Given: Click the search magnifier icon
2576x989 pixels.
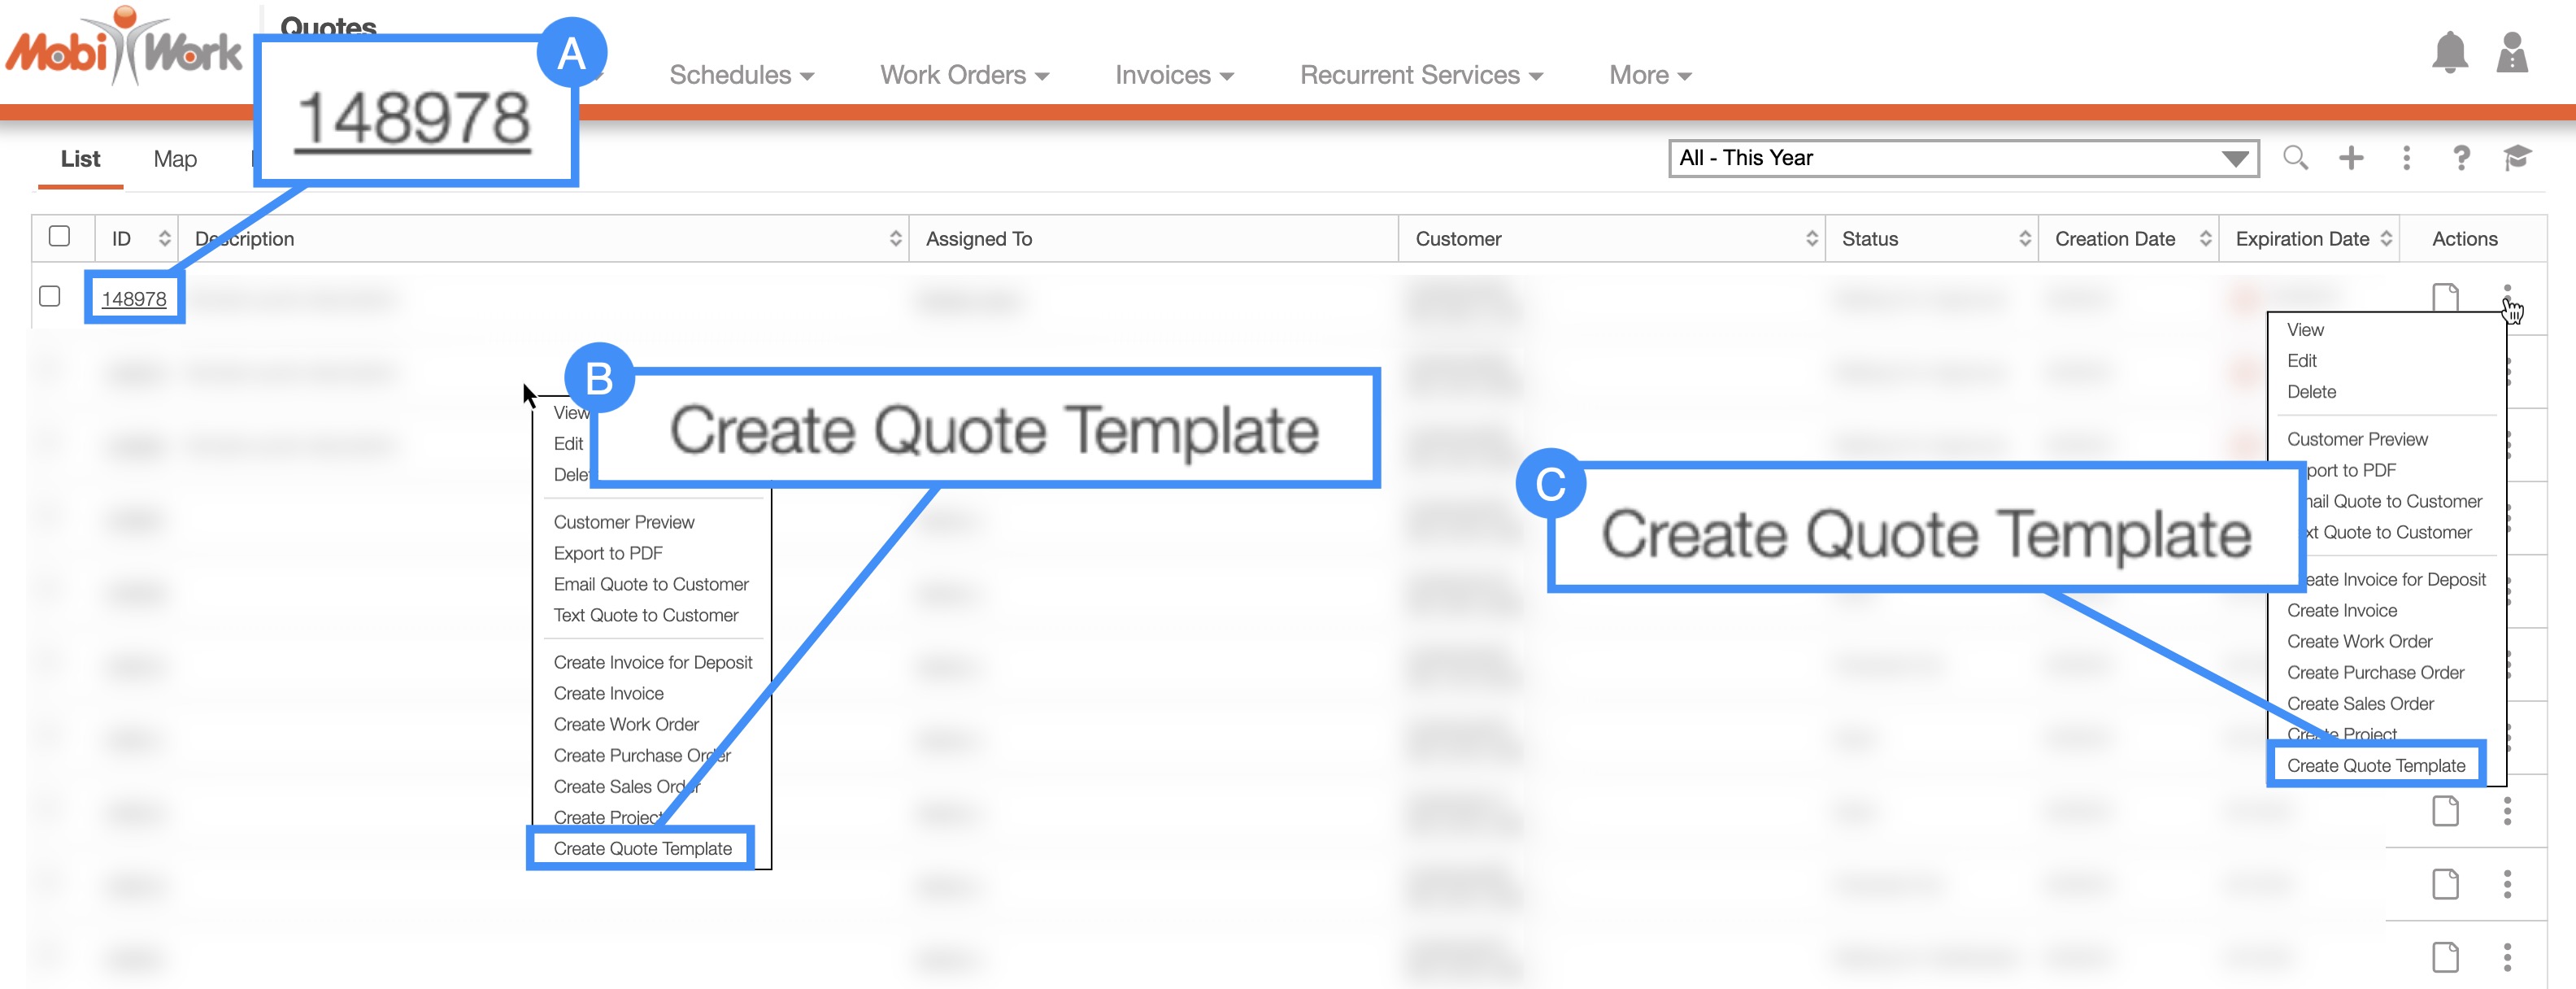Looking at the screenshot, I should click(2295, 158).
